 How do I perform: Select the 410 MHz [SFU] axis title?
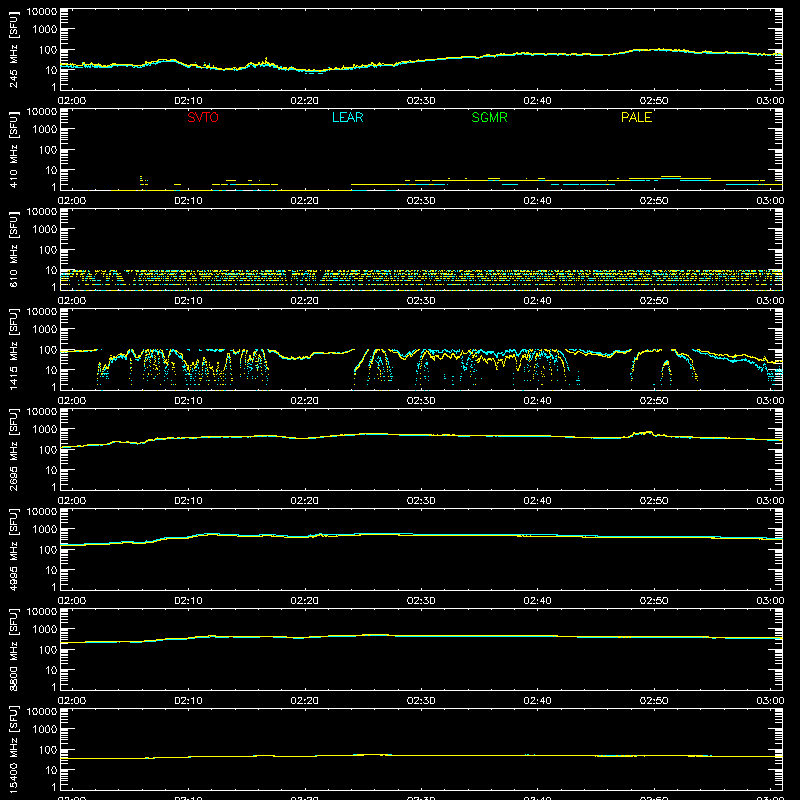(13, 149)
